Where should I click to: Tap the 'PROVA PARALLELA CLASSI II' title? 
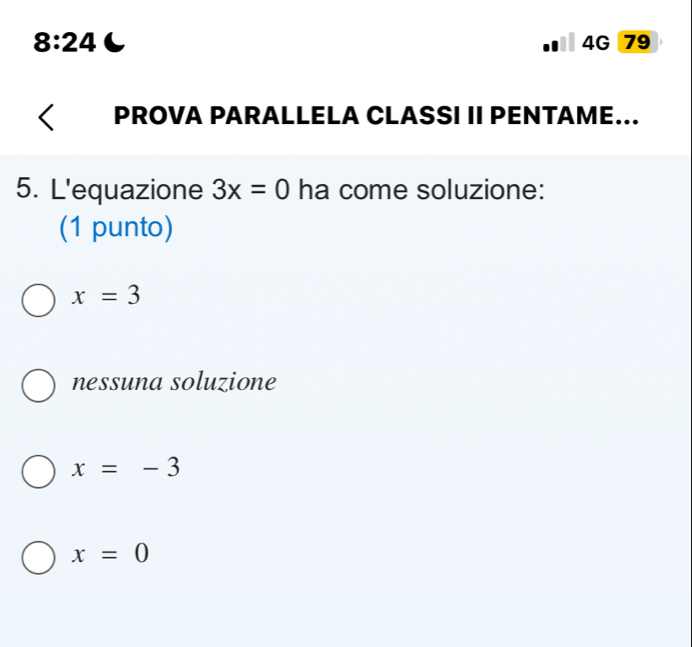point(376,117)
